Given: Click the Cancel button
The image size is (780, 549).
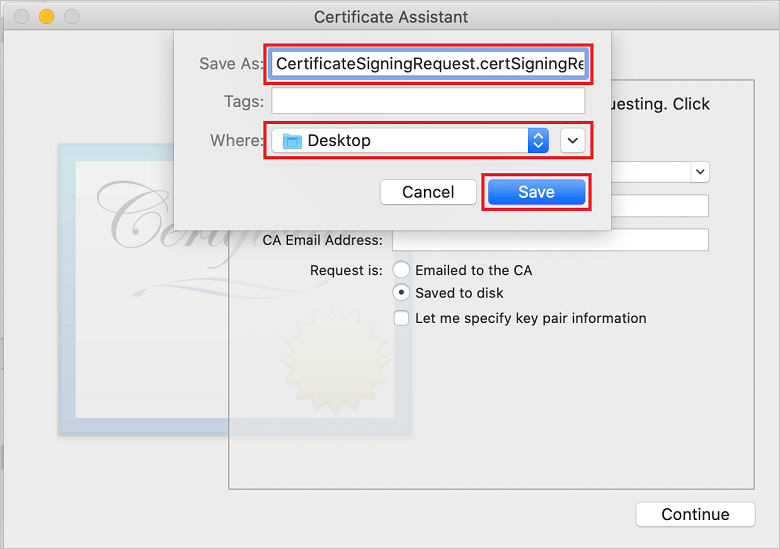Looking at the screenshot, I should pos(428,192).
